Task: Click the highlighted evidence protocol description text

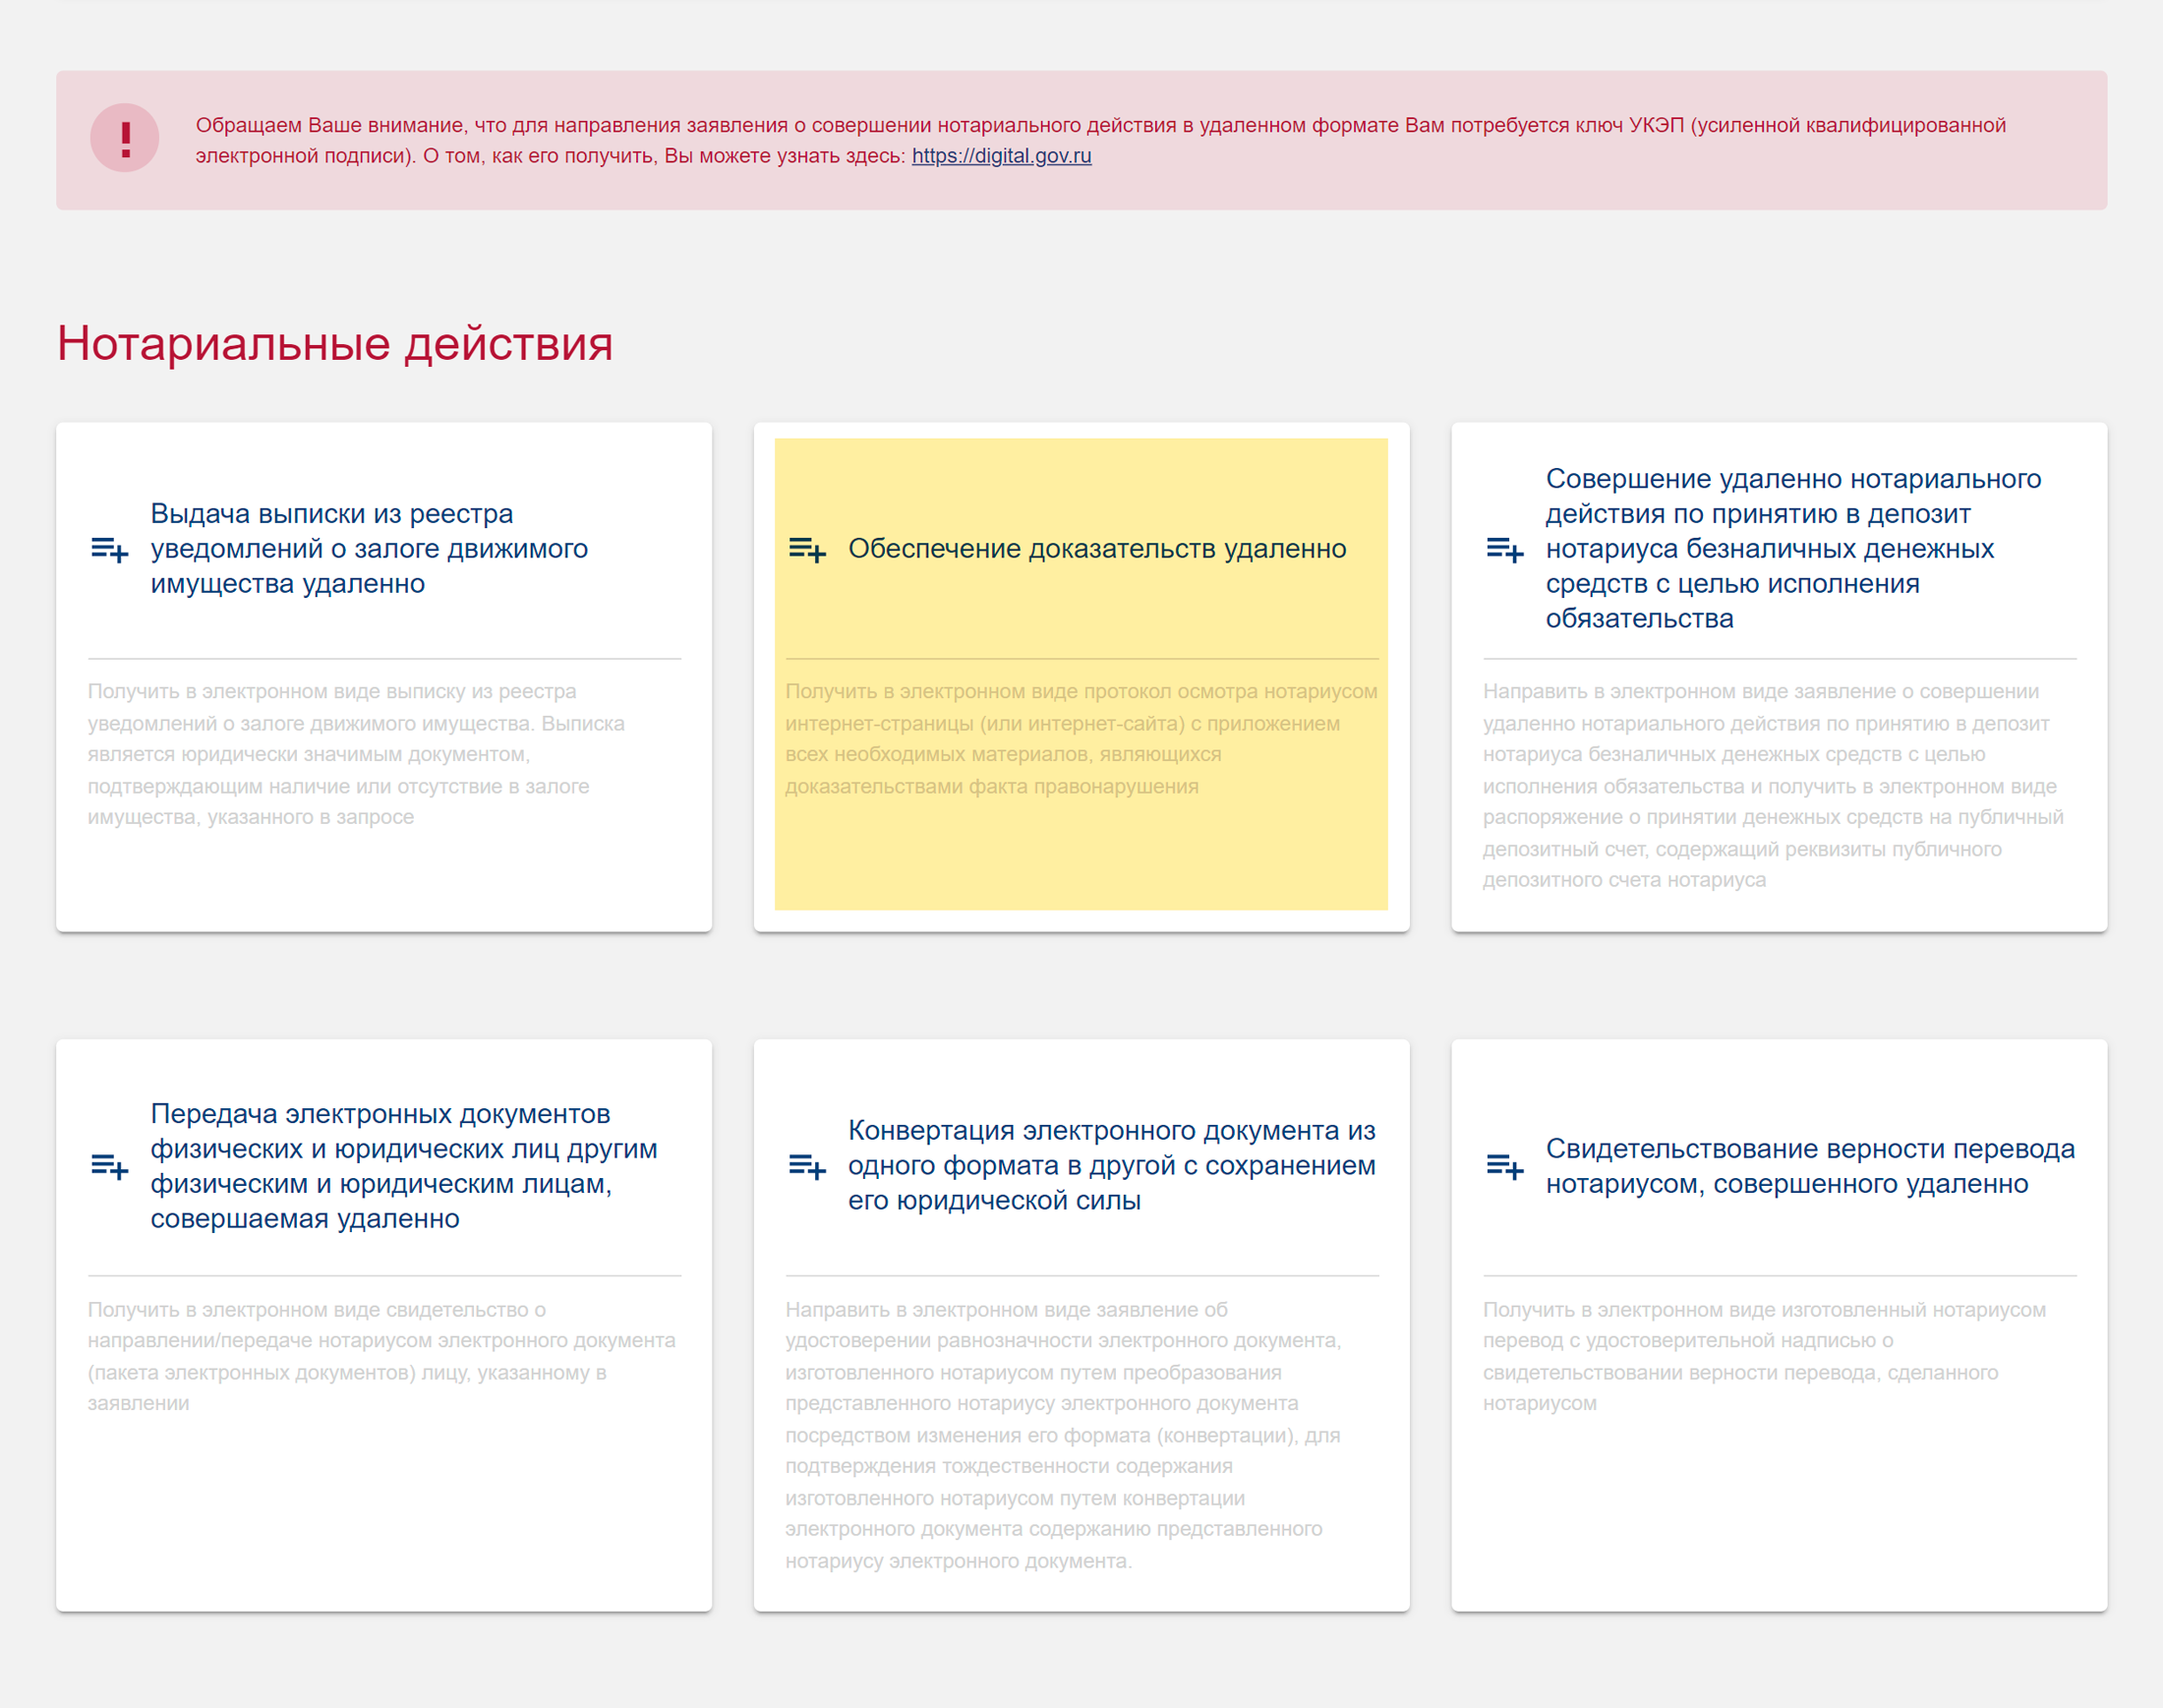Action: coord(1080,739)
